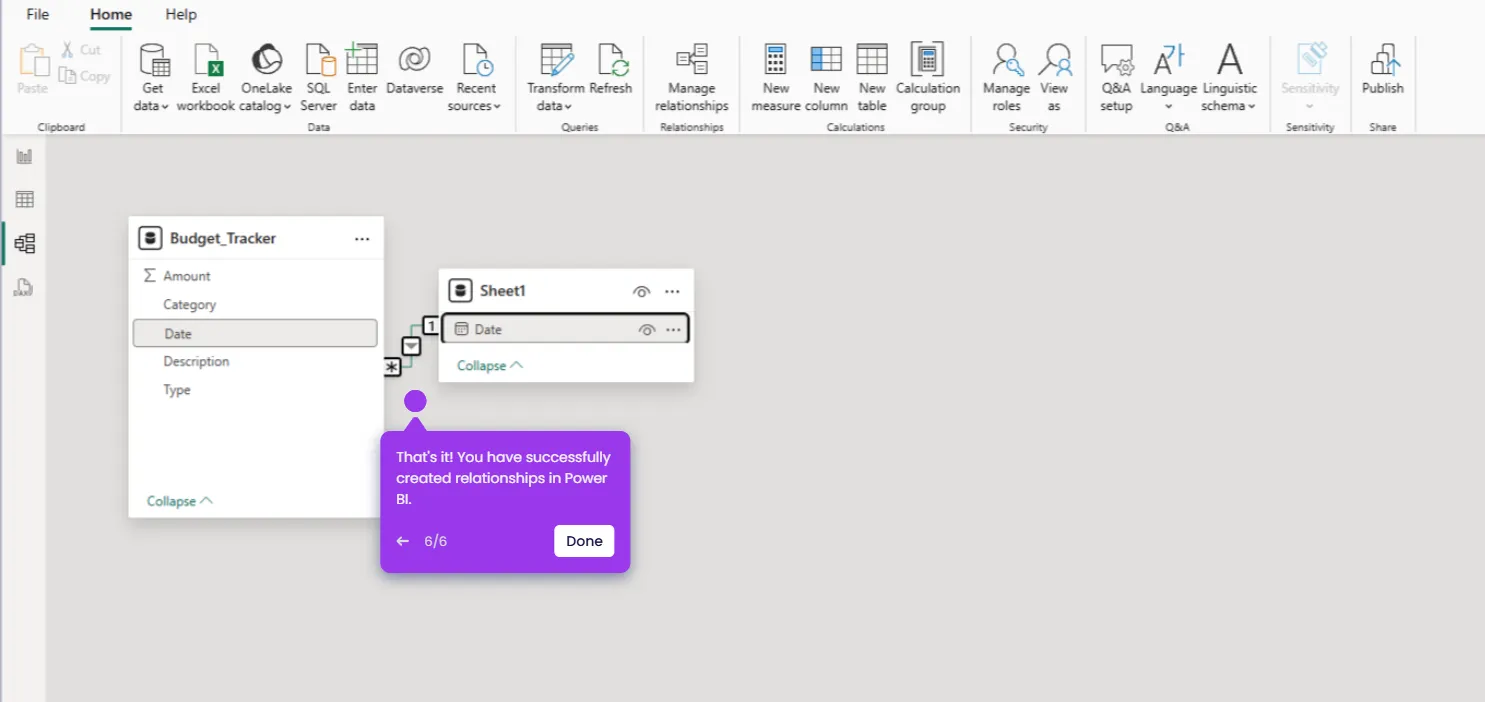Viewport: 1485px width, 702px height.
Task: Expand the Recent sources list
Action: 476,78
